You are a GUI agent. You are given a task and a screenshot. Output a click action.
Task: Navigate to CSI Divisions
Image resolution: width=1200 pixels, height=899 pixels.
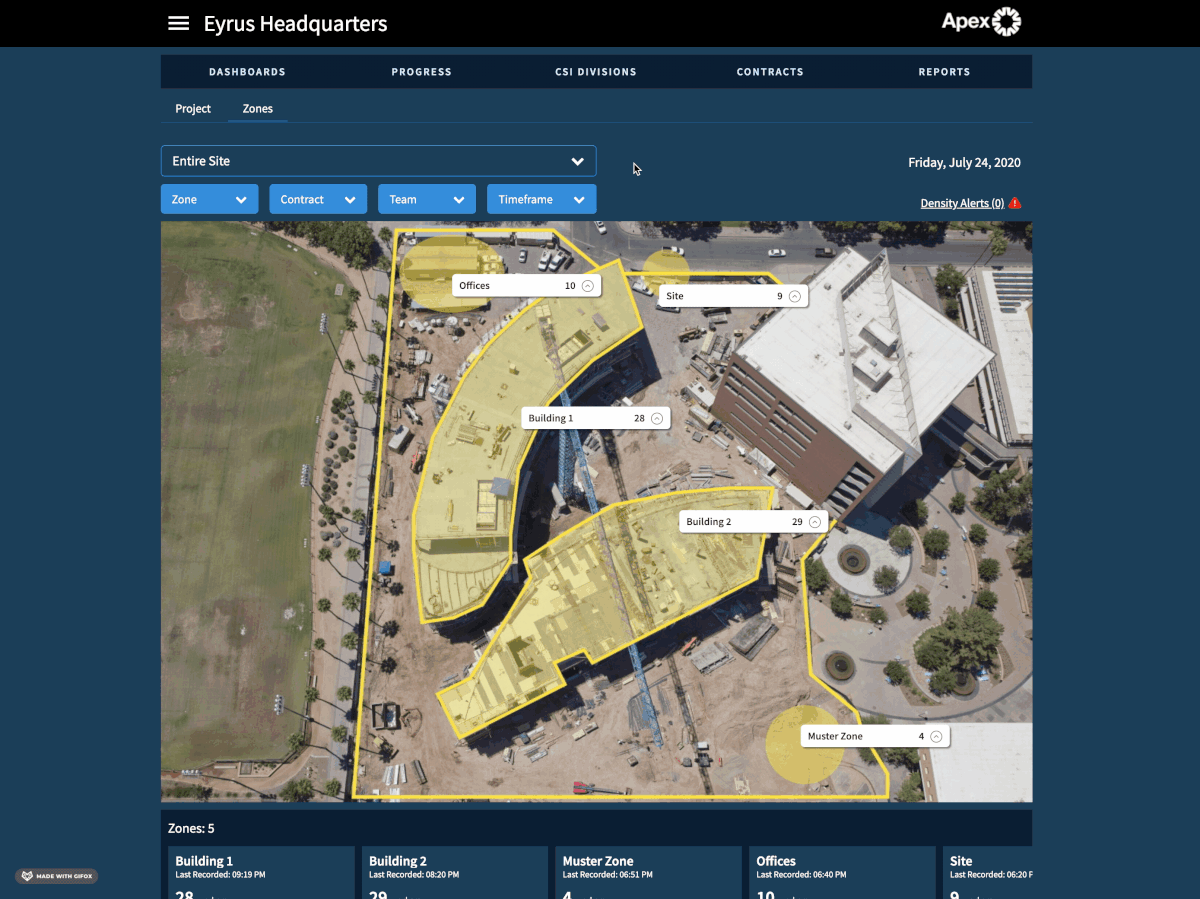(x=597, y=71)
